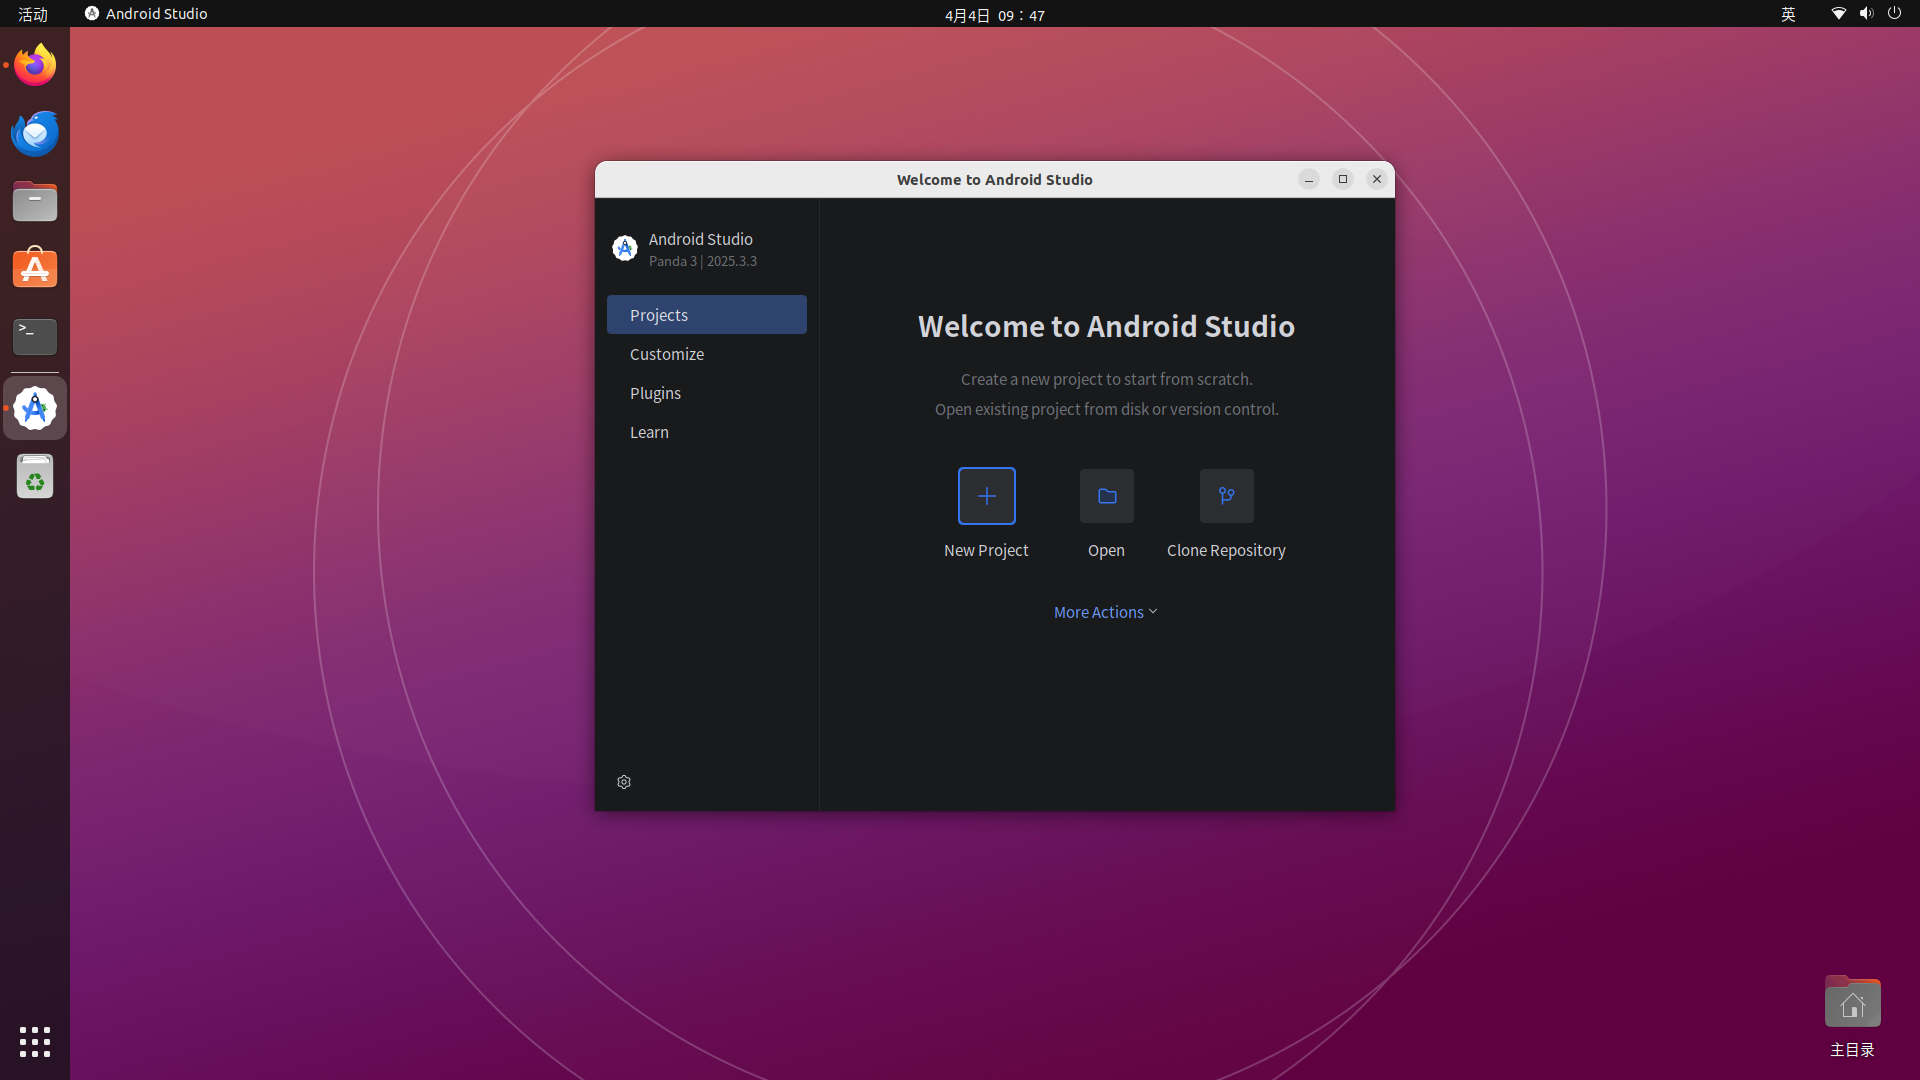The height and width of the screenshot is (1080, 1920).
Task: Click the Android Studio logo in sidebar
Action: tap(625, 248)
